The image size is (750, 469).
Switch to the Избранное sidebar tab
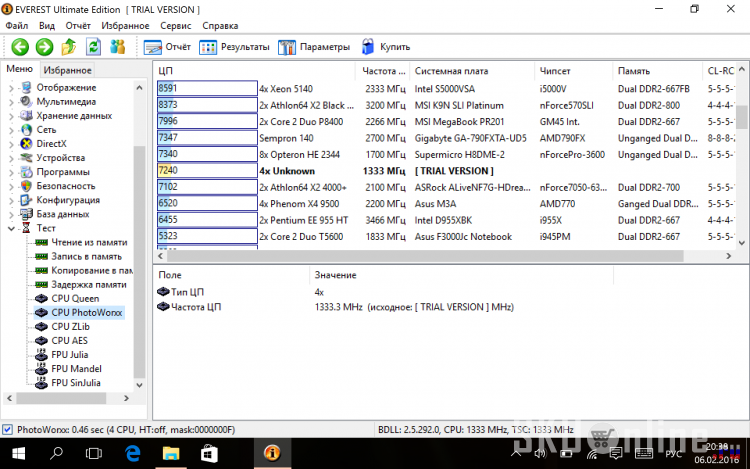[67, 70]
